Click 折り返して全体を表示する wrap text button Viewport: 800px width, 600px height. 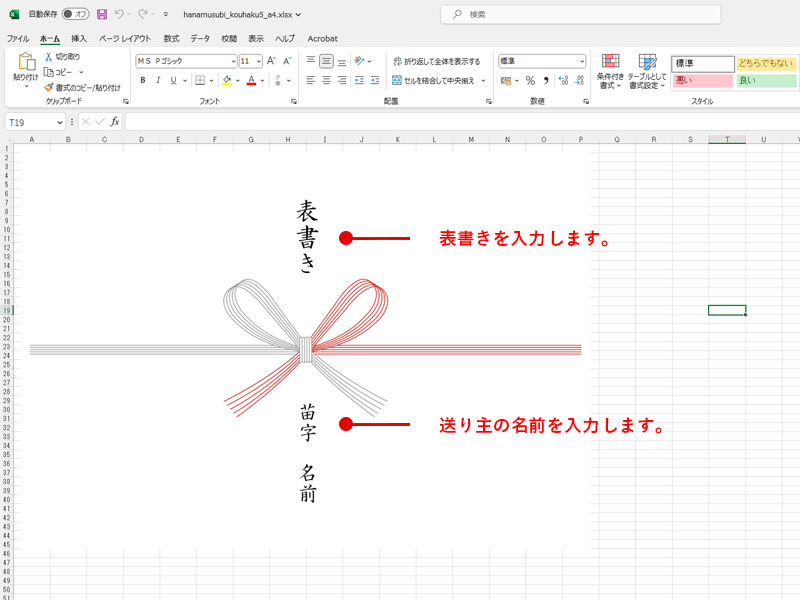(x=436, y=61)
